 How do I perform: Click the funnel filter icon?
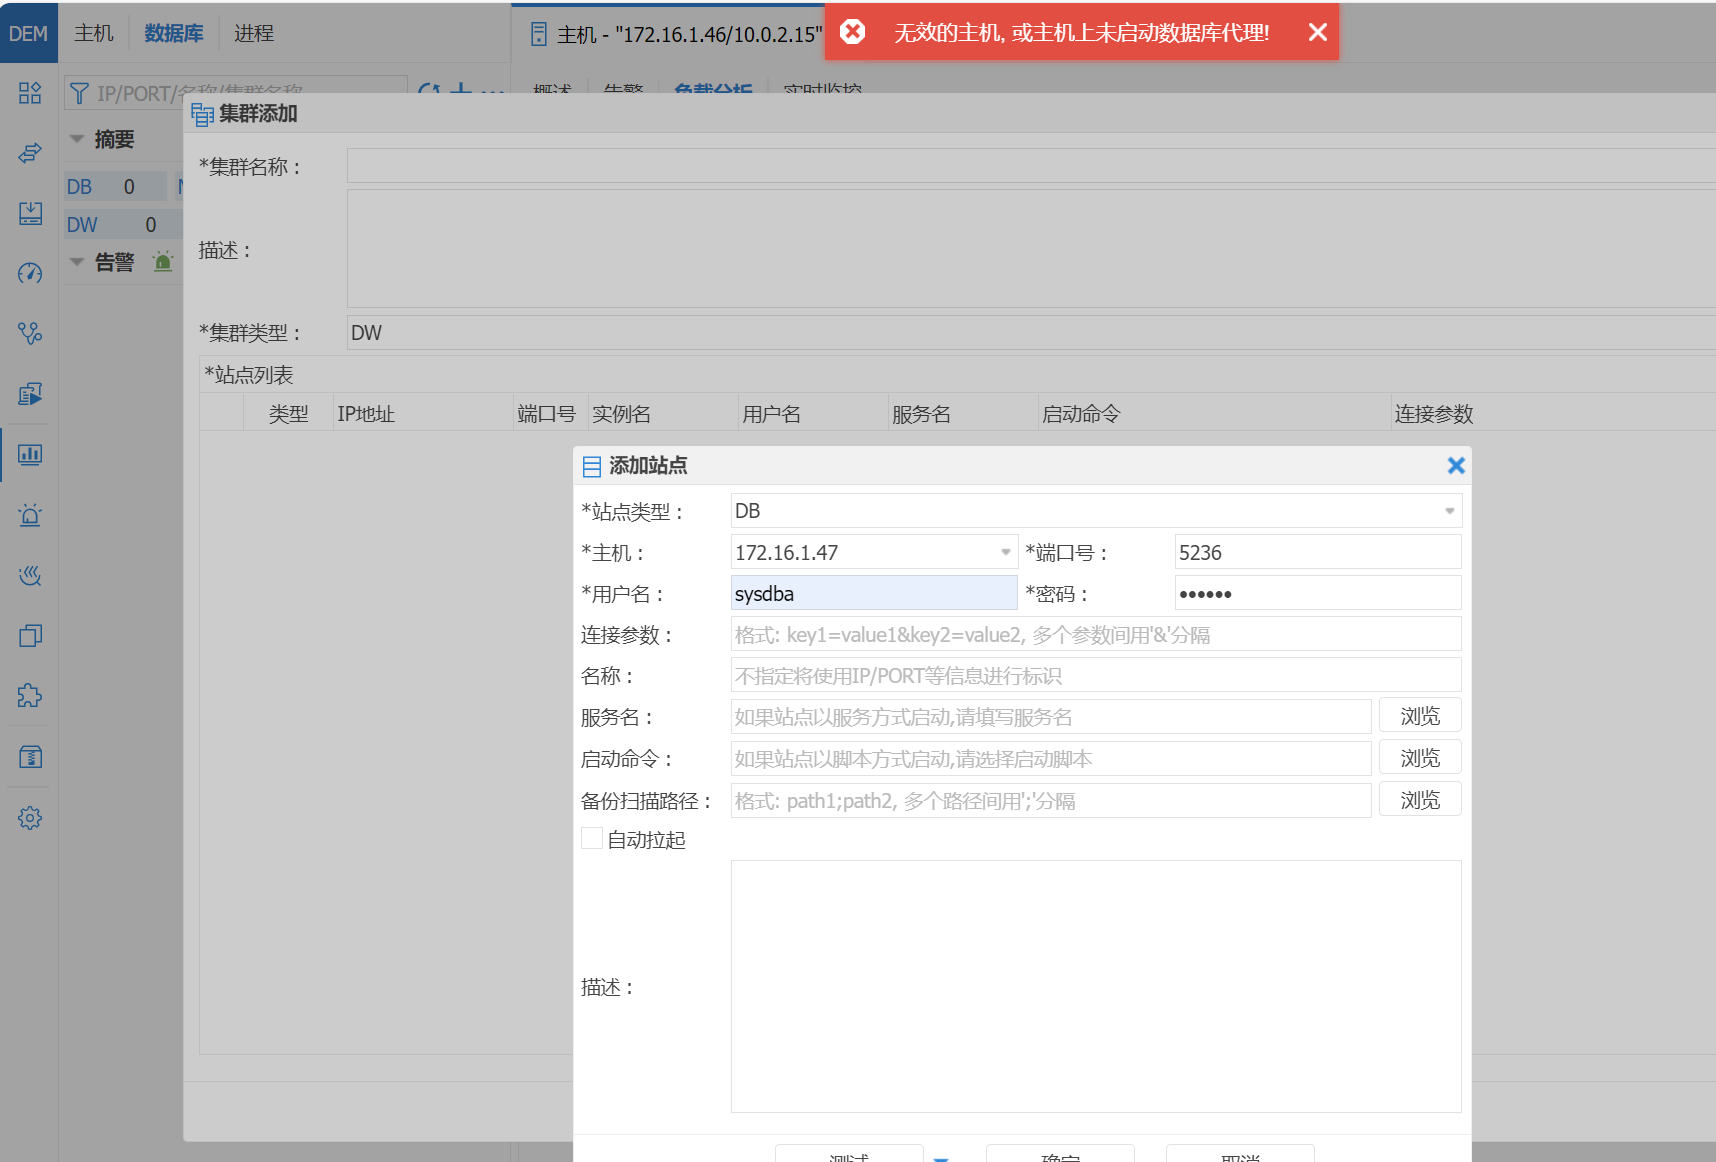point(79,93)
